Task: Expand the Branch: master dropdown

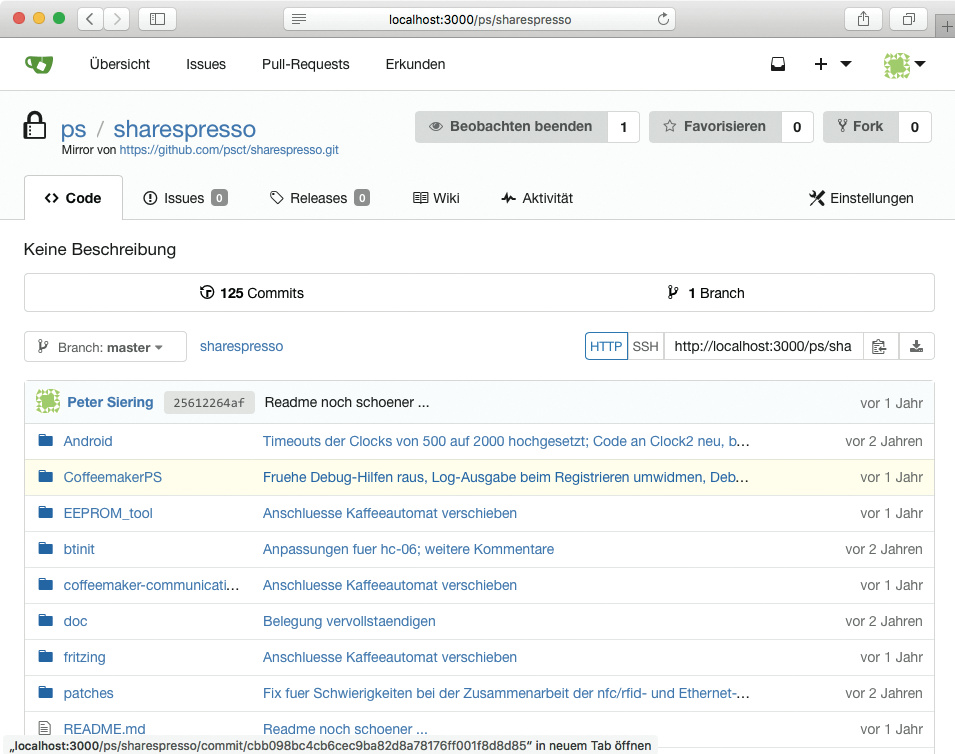Action: 105,347
